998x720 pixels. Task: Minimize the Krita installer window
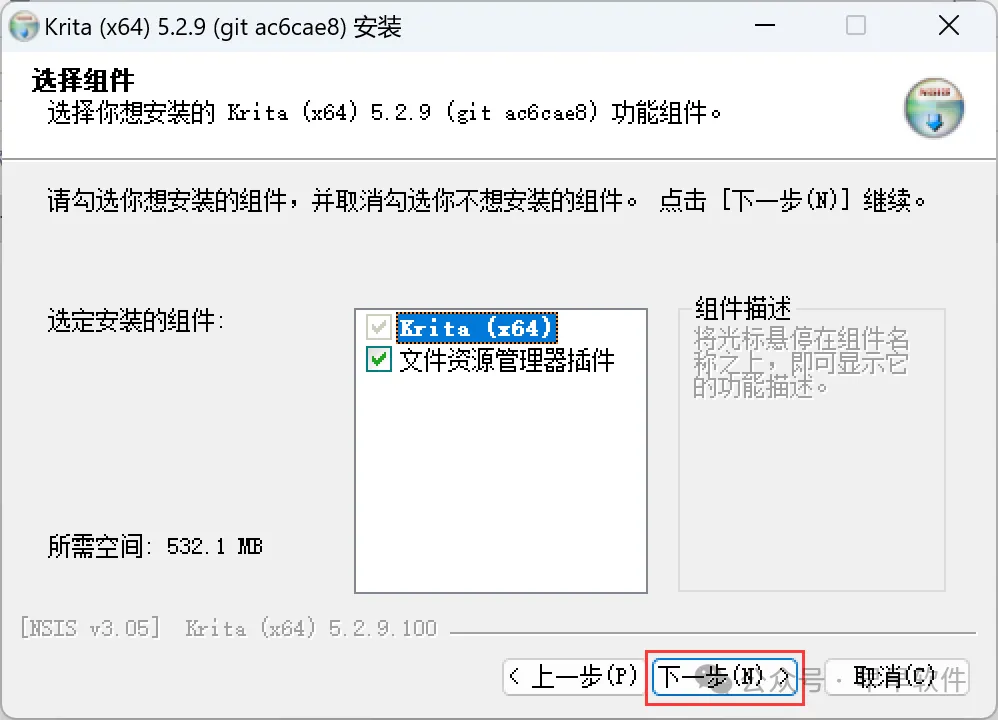point(764,25)
